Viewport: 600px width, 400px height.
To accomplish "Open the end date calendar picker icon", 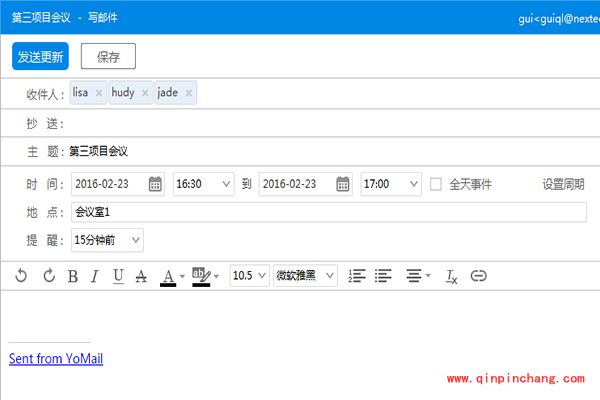I will coord(343,184).
